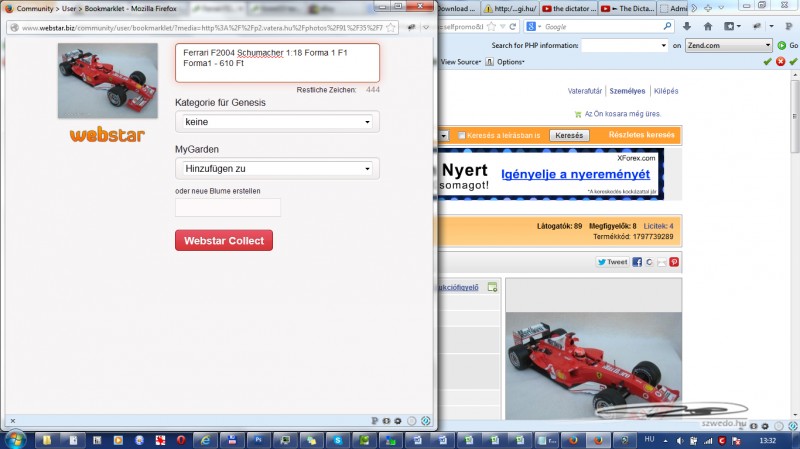Screen dimensions: 800x449
Task: Click Pinterest icon in popup add-on bar
Action: (x=374, y=421)
